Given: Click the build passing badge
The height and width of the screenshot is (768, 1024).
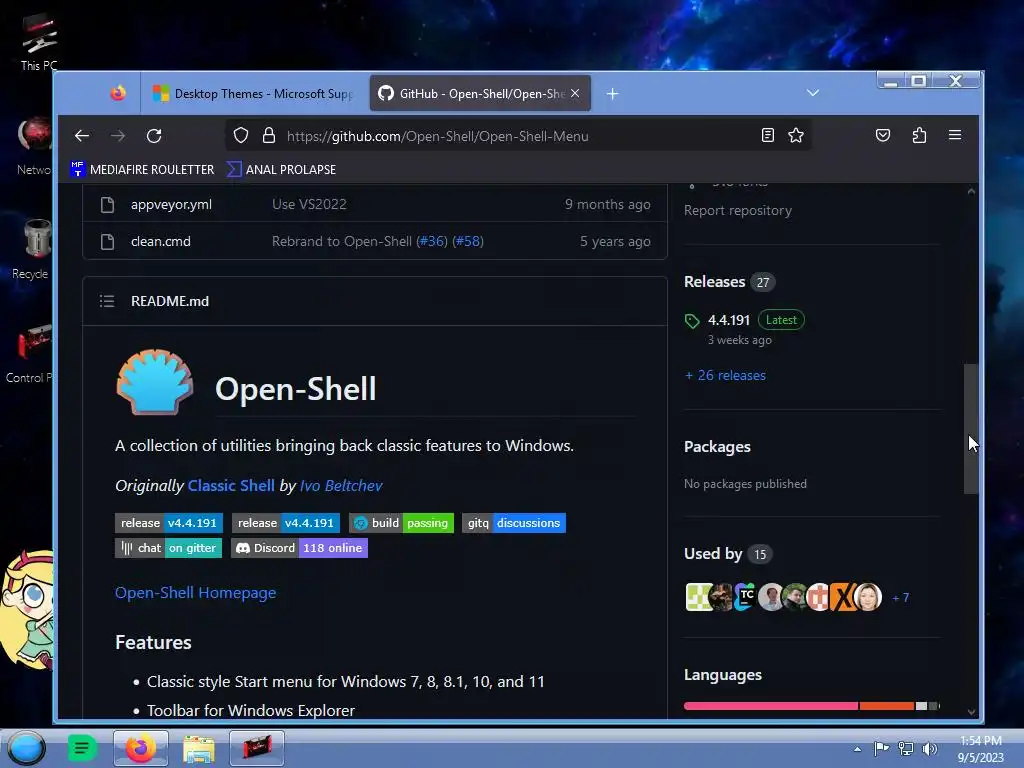Looking at the screenshot, I should [x=402, y=522].
